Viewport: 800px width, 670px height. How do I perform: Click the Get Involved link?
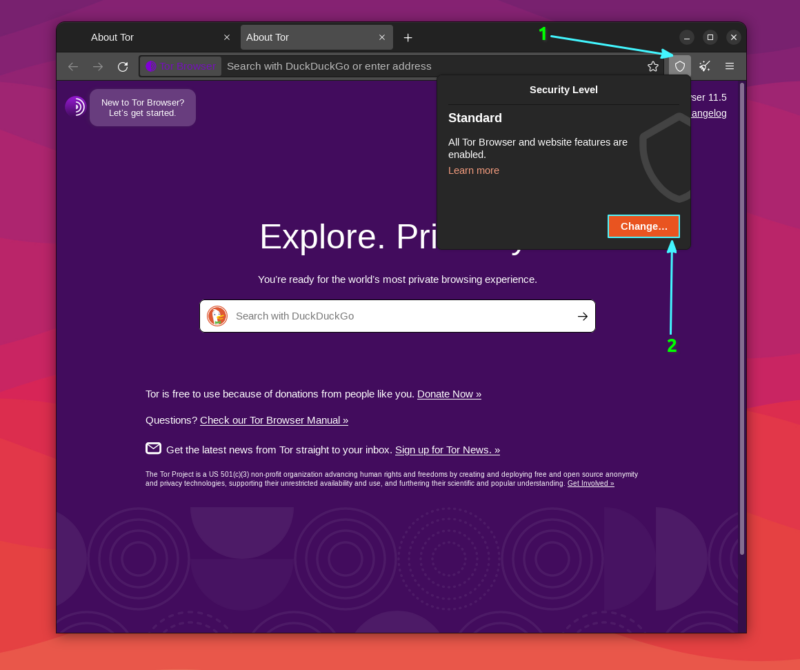coord(590,482)
